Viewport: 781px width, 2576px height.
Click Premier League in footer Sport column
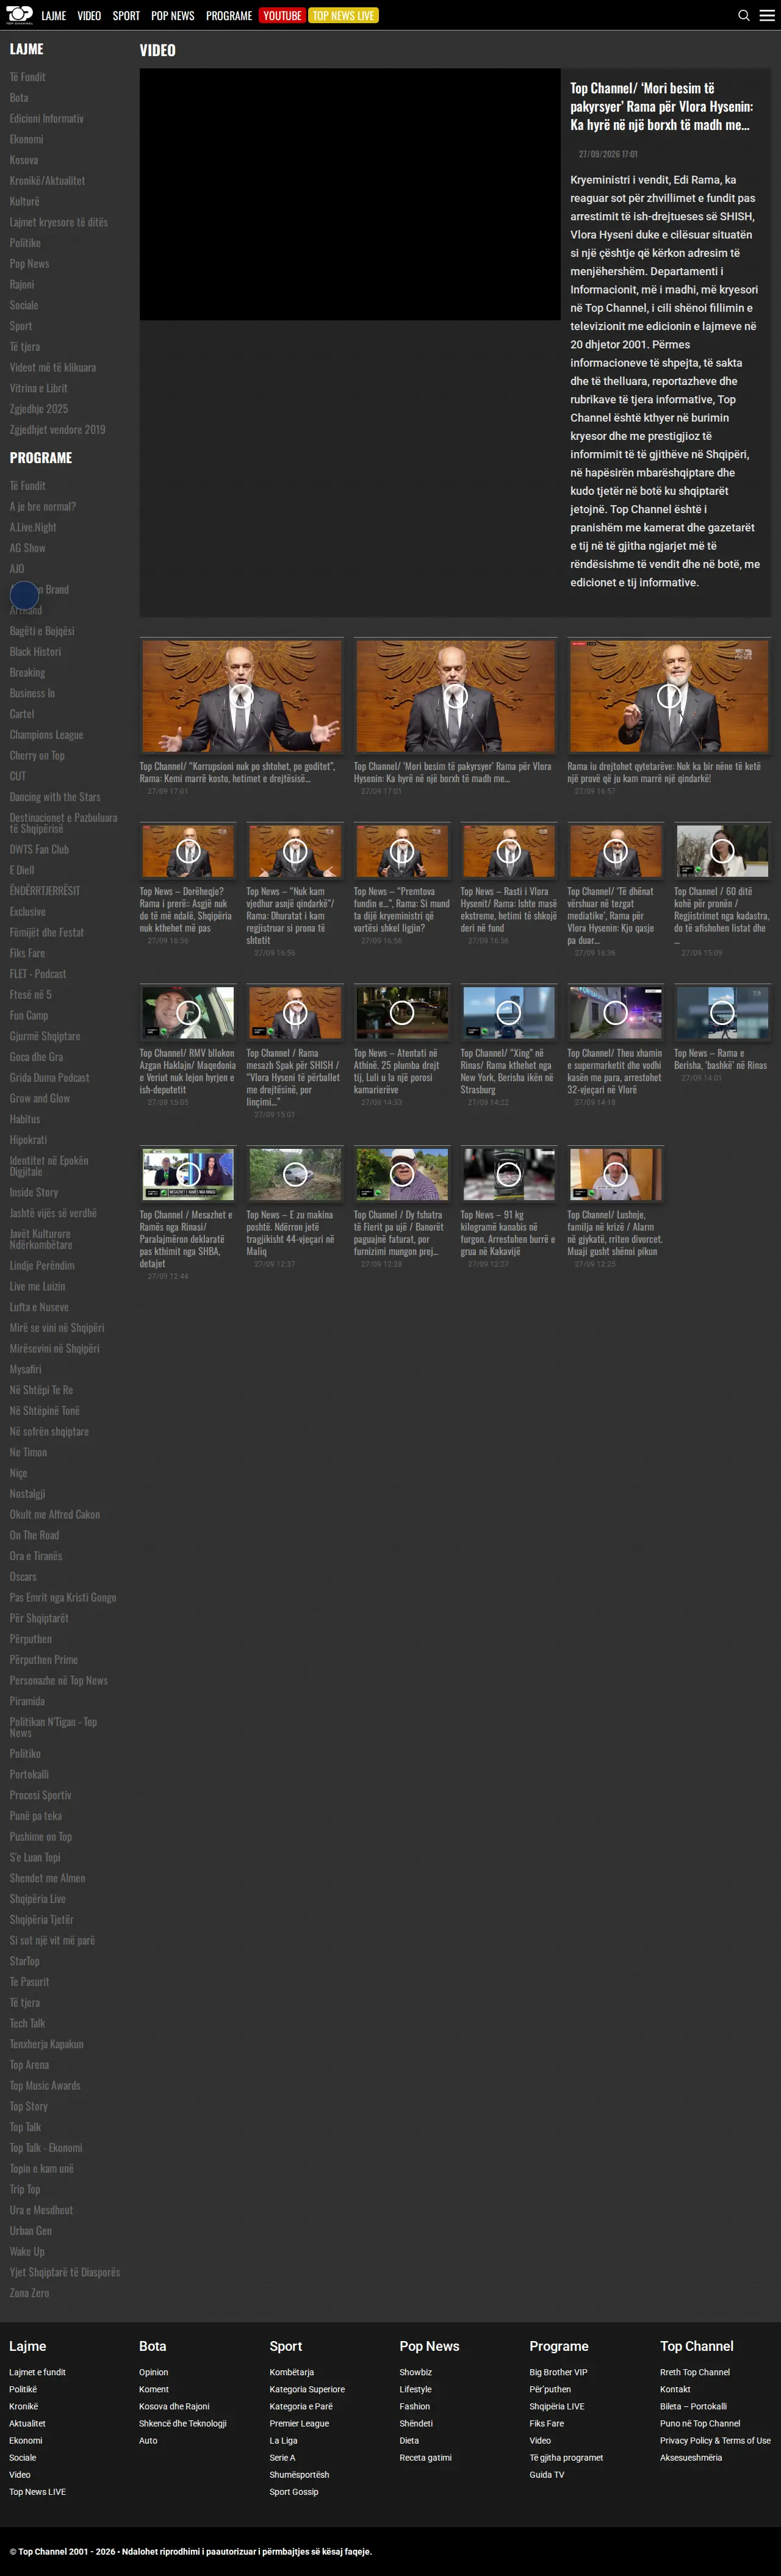tap(299, 2423)
